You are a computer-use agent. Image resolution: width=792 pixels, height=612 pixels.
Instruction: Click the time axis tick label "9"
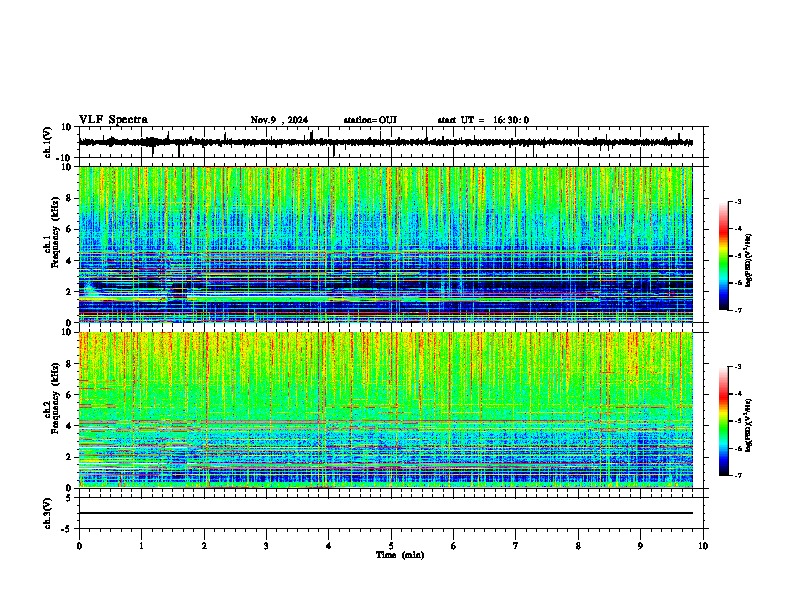click(x=640, y=546)
